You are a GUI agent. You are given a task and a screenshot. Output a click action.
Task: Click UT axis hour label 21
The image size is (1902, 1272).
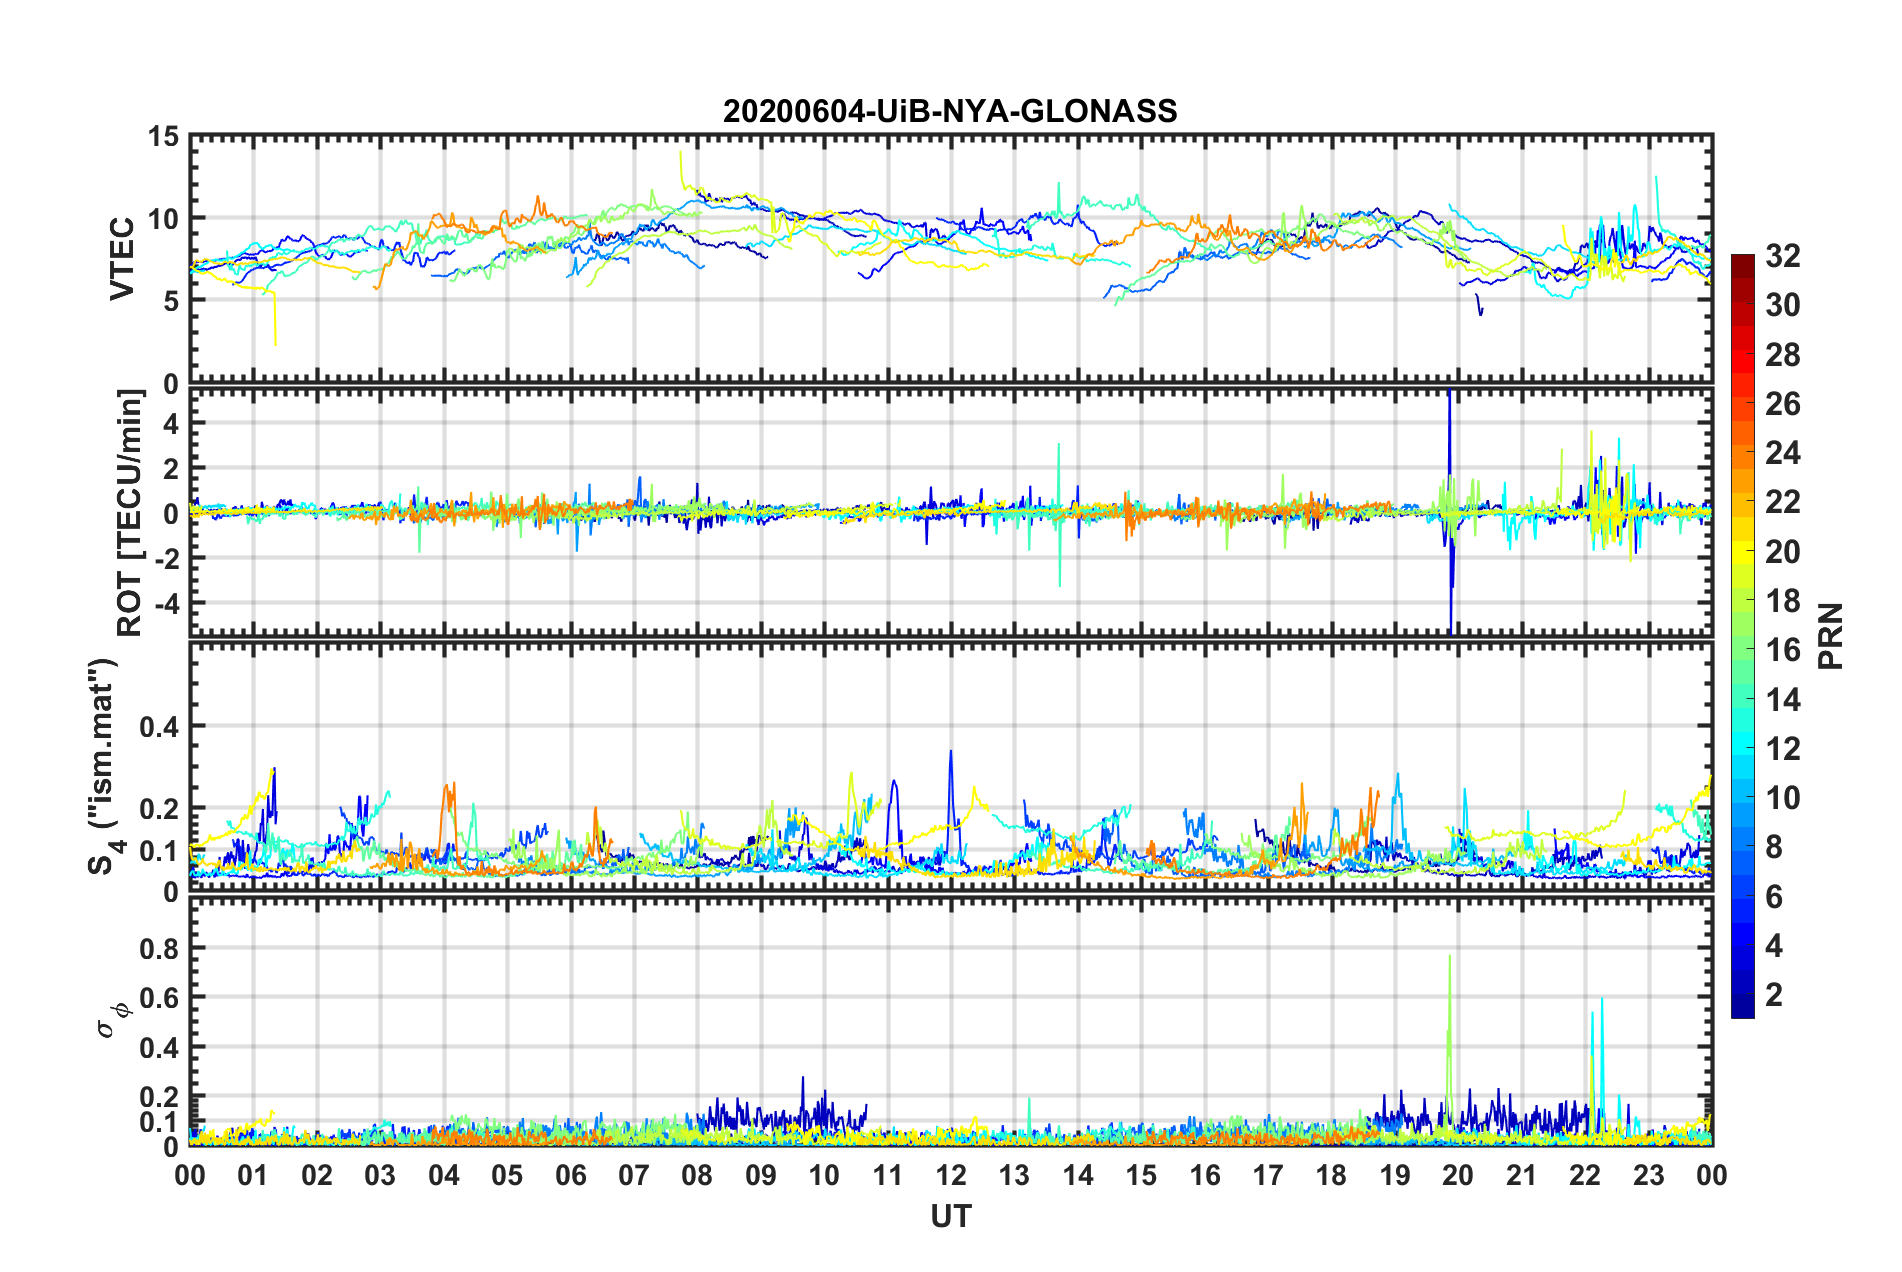pyautogui.click(x=1522, y=1175)
